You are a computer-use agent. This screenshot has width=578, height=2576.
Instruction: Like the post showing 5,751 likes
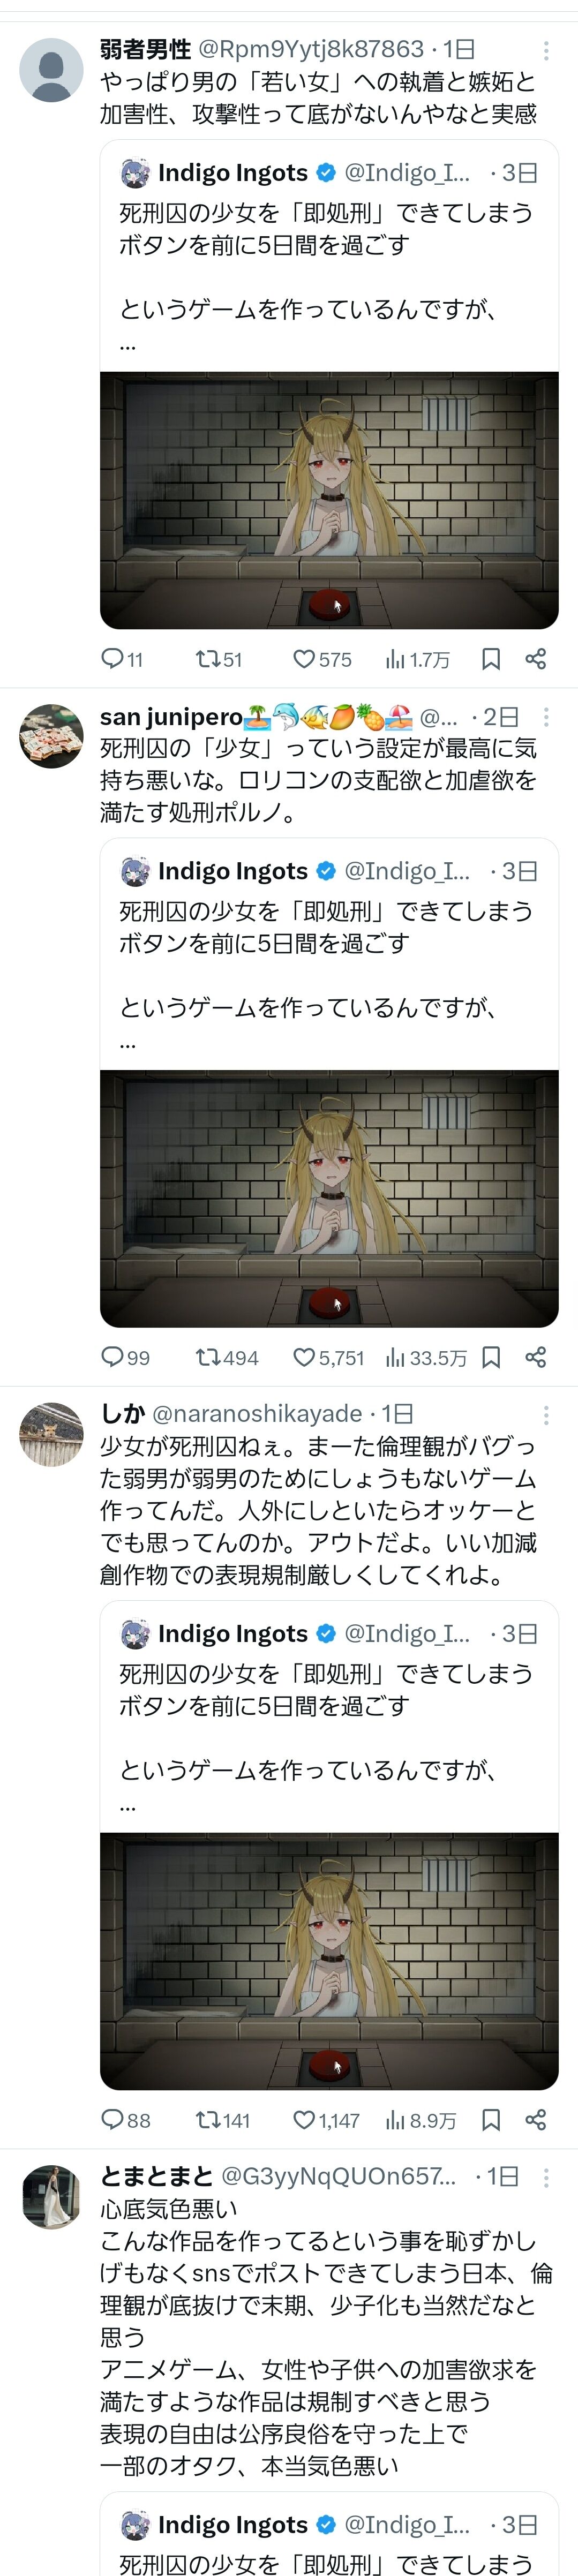pyautogui.click(x=328, y=1357)
